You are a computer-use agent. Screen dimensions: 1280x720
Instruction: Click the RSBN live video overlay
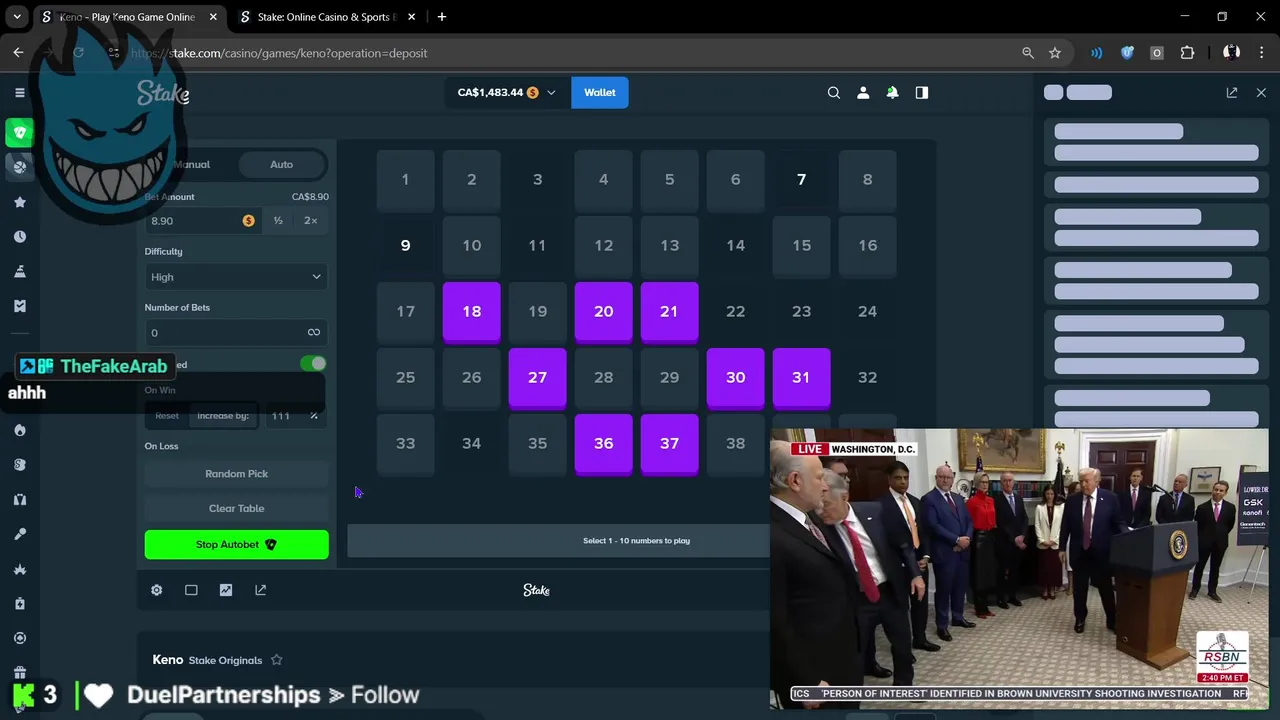pos(1019,569)
